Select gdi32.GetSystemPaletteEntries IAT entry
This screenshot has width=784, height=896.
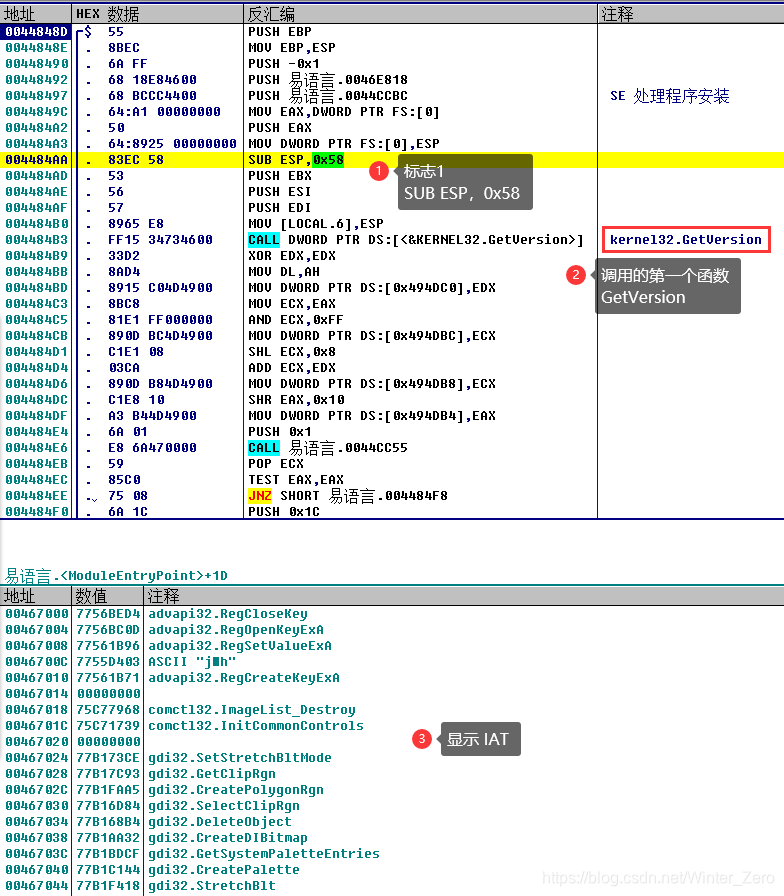[264, 854]
